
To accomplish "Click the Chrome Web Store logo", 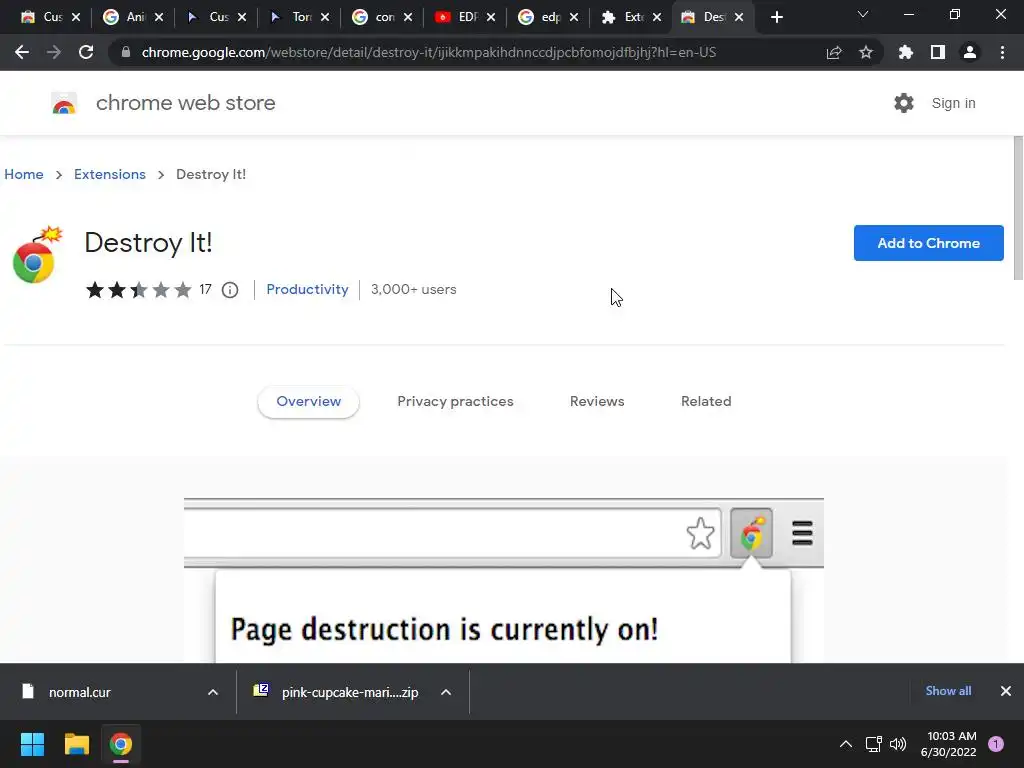I will 64,103.
